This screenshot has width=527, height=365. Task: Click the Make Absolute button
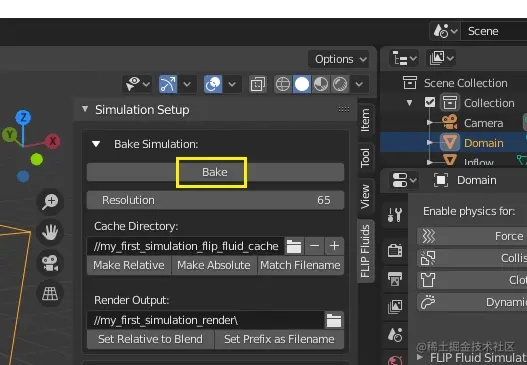(x=214, y=265)
